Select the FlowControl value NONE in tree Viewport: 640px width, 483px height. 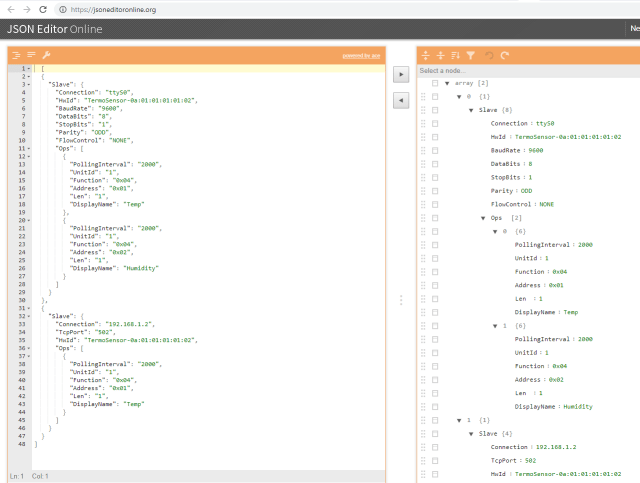pyautogui.click(x=547, y=204)
